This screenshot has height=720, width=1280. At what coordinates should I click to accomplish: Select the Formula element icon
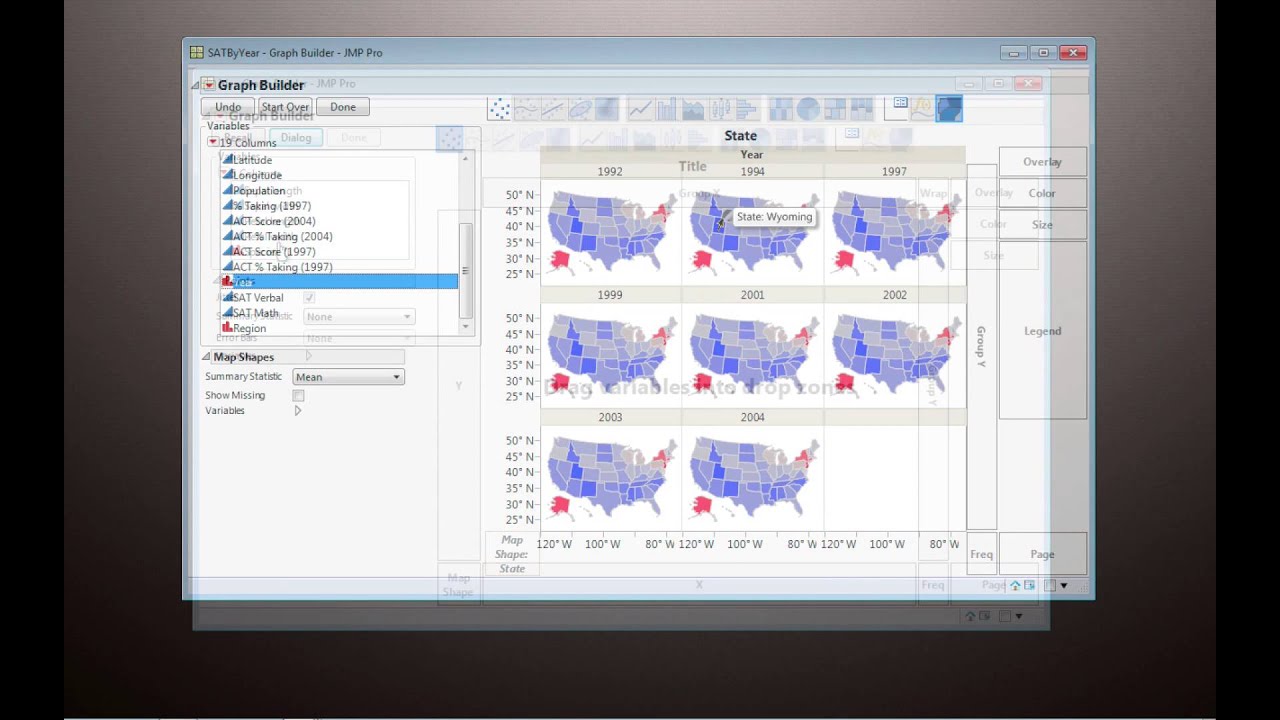click(x=922, y=109)
